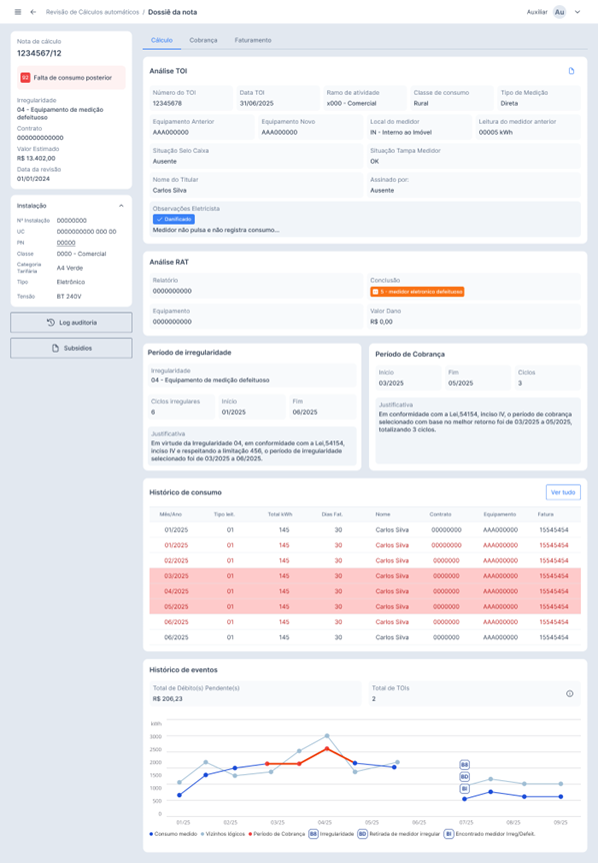
Task: Click the BB irregularidade marker on chart
Action: click(465, 765)
